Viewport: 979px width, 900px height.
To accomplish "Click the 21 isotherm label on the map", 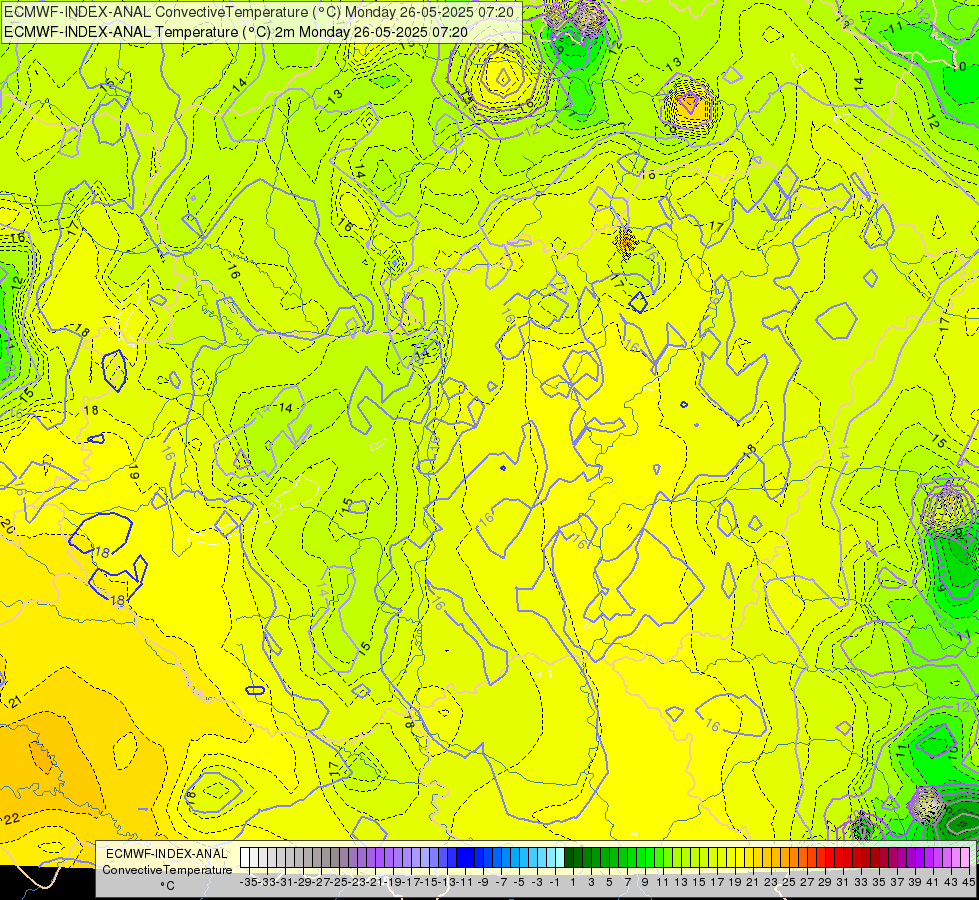I will tap(16, 701).
